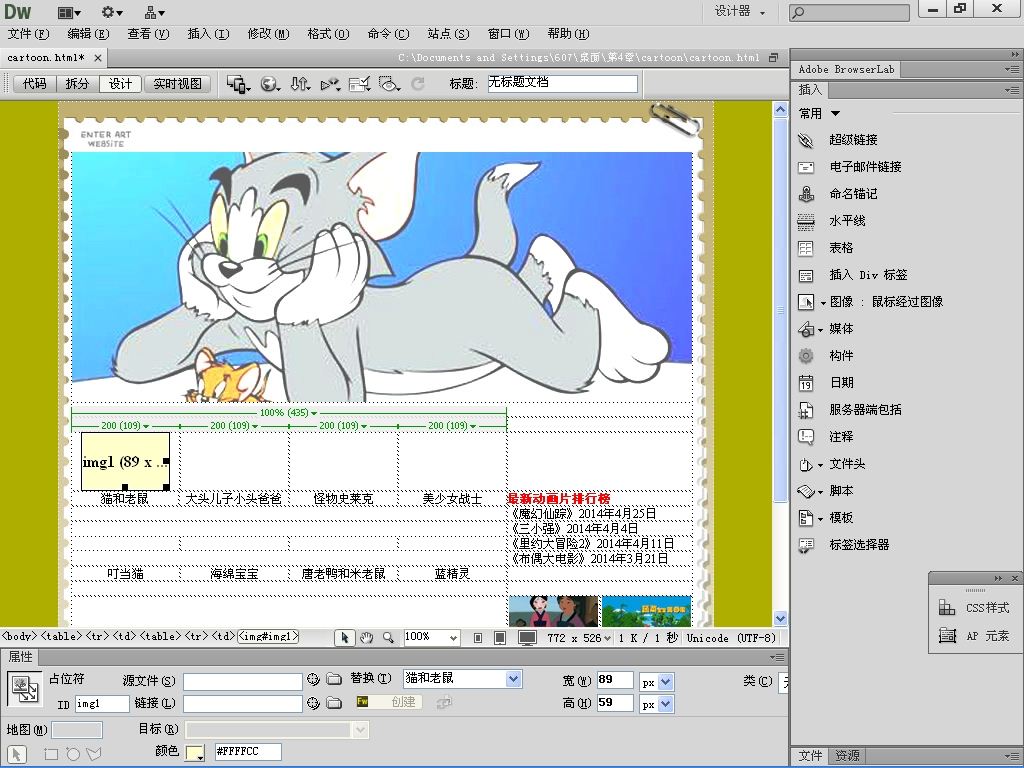The width and height of the screenshot is (1024, 768).
Task: Click the File Management arrows icon
Action: point(300,84)
